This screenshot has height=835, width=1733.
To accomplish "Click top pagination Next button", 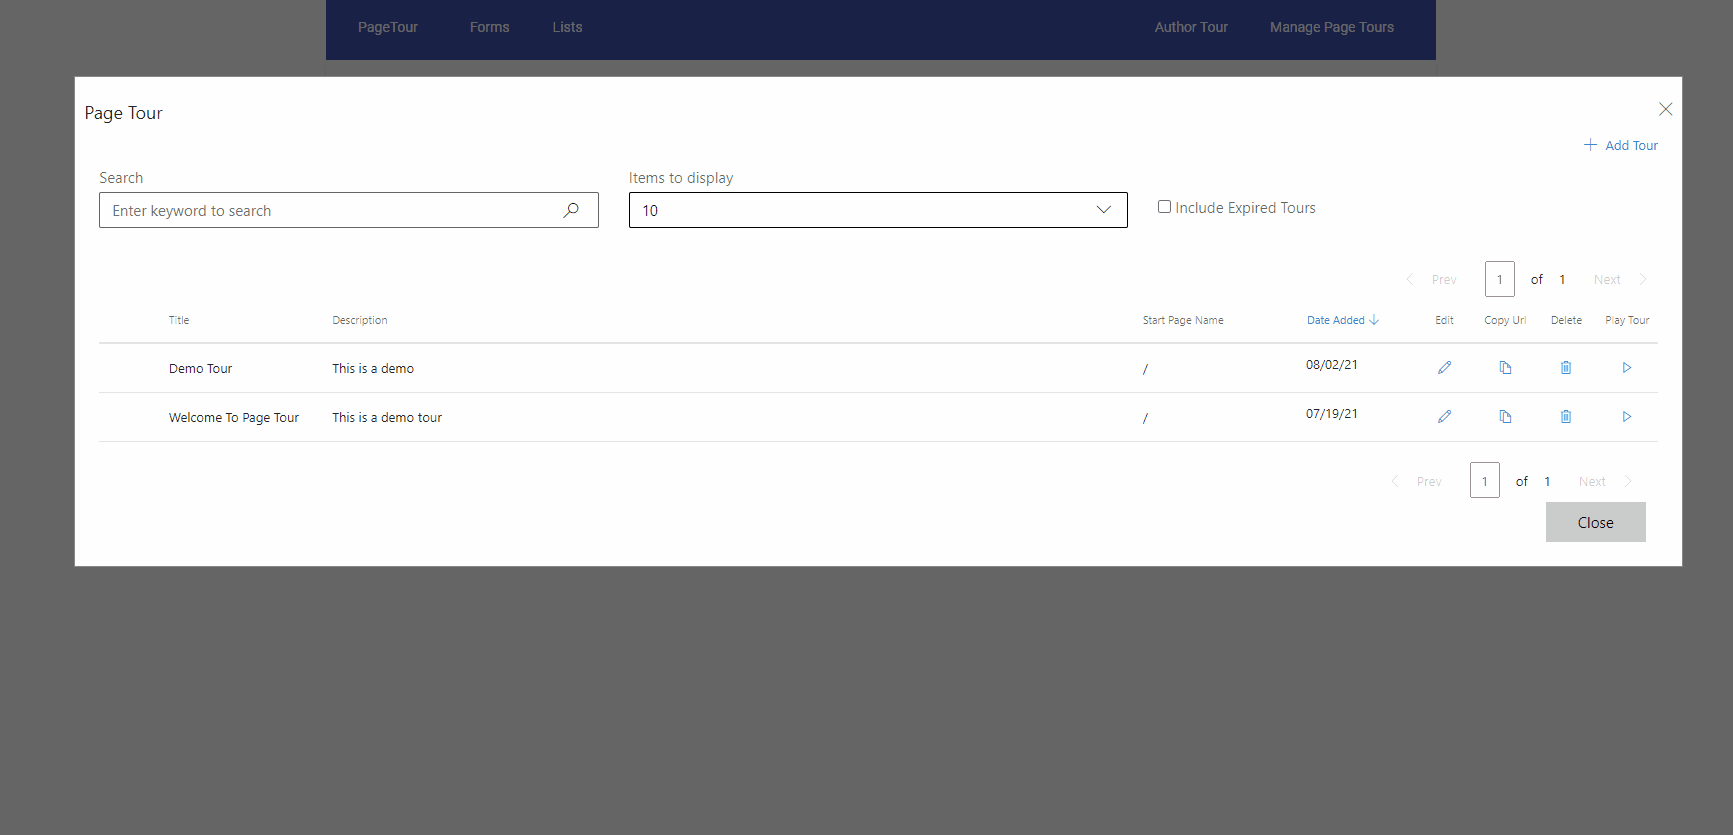I will pyautogui.click(x=1620, y=279).
